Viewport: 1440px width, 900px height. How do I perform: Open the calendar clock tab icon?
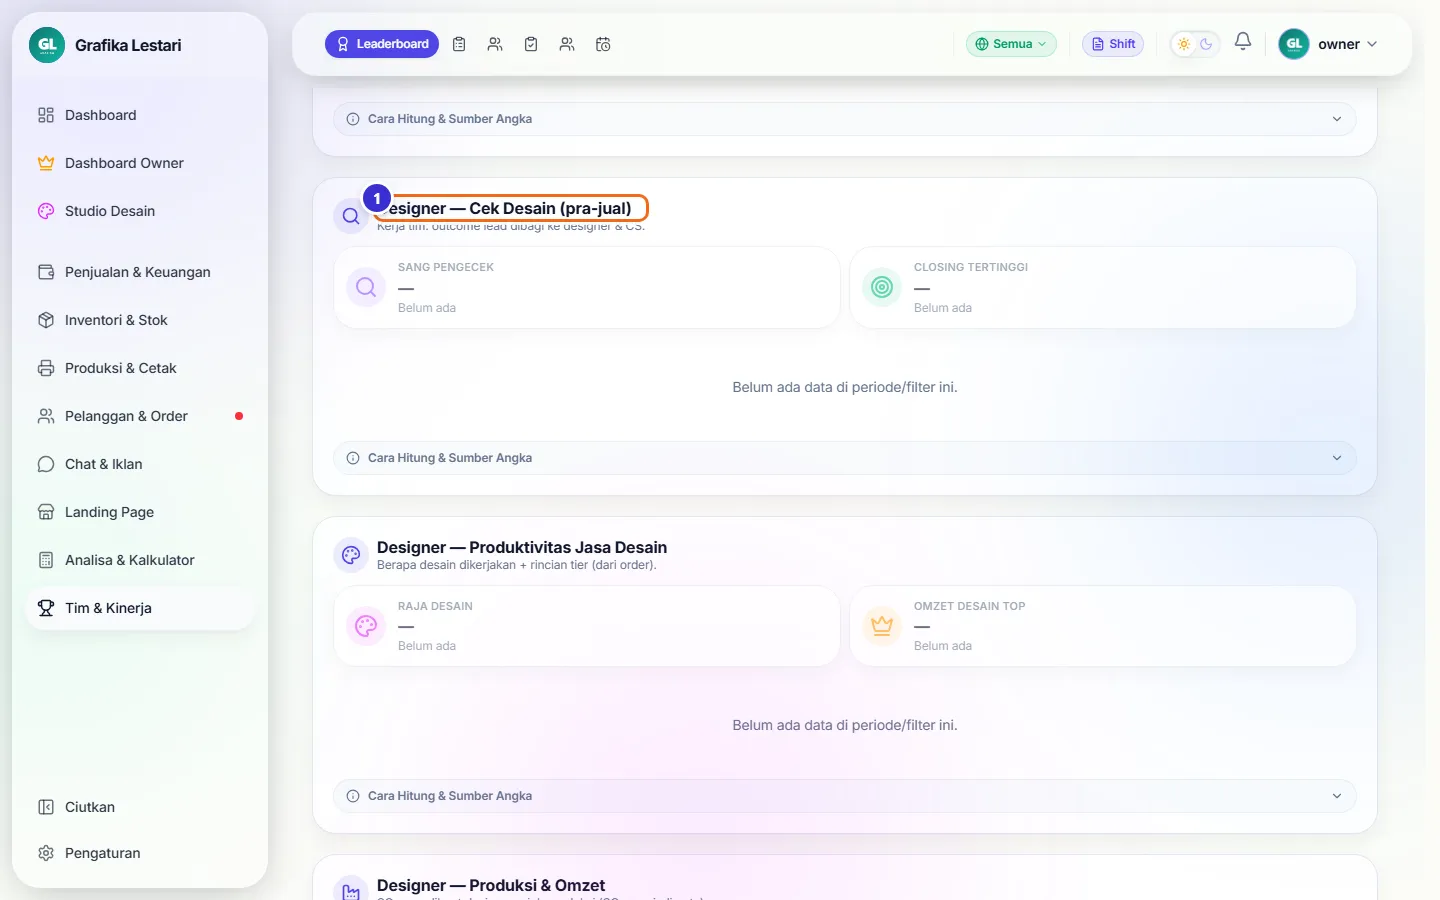tap(603, 44)
